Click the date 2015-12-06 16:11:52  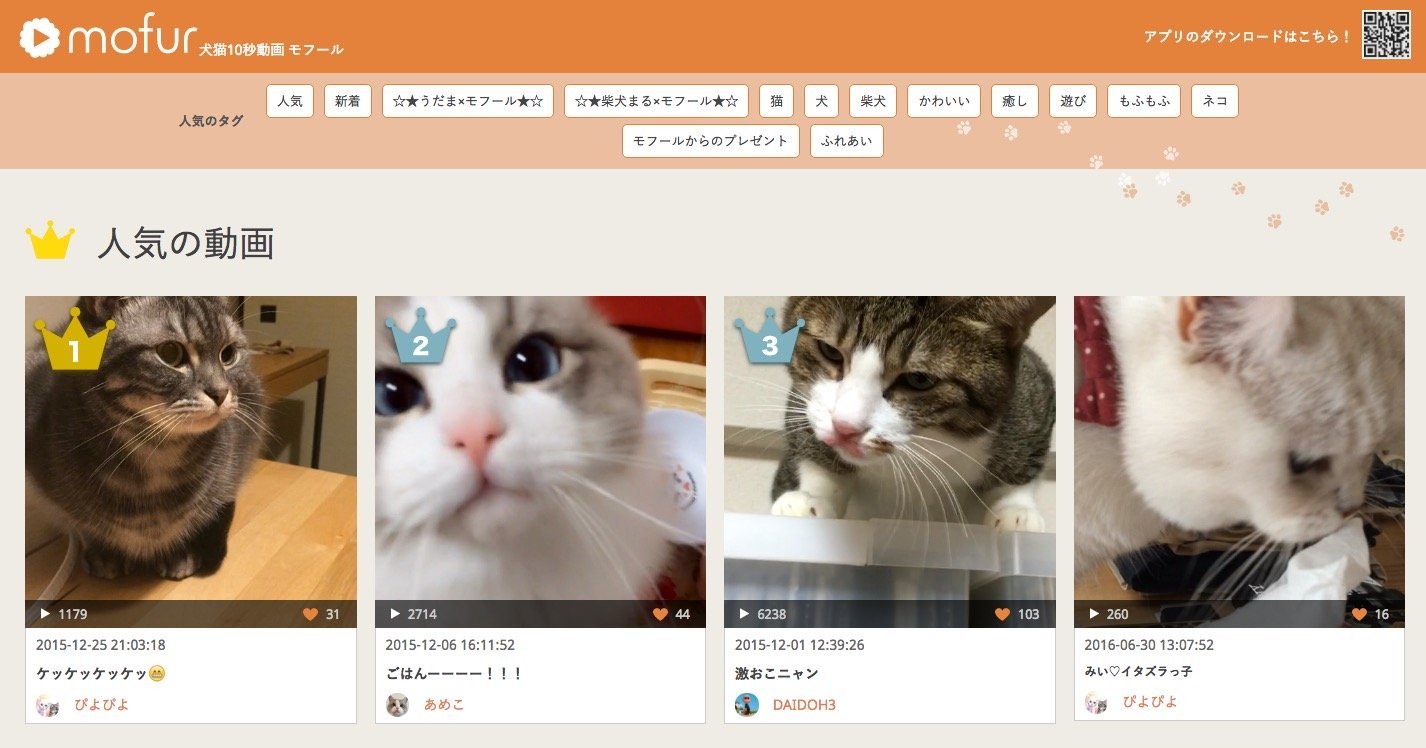coord(450,645)
